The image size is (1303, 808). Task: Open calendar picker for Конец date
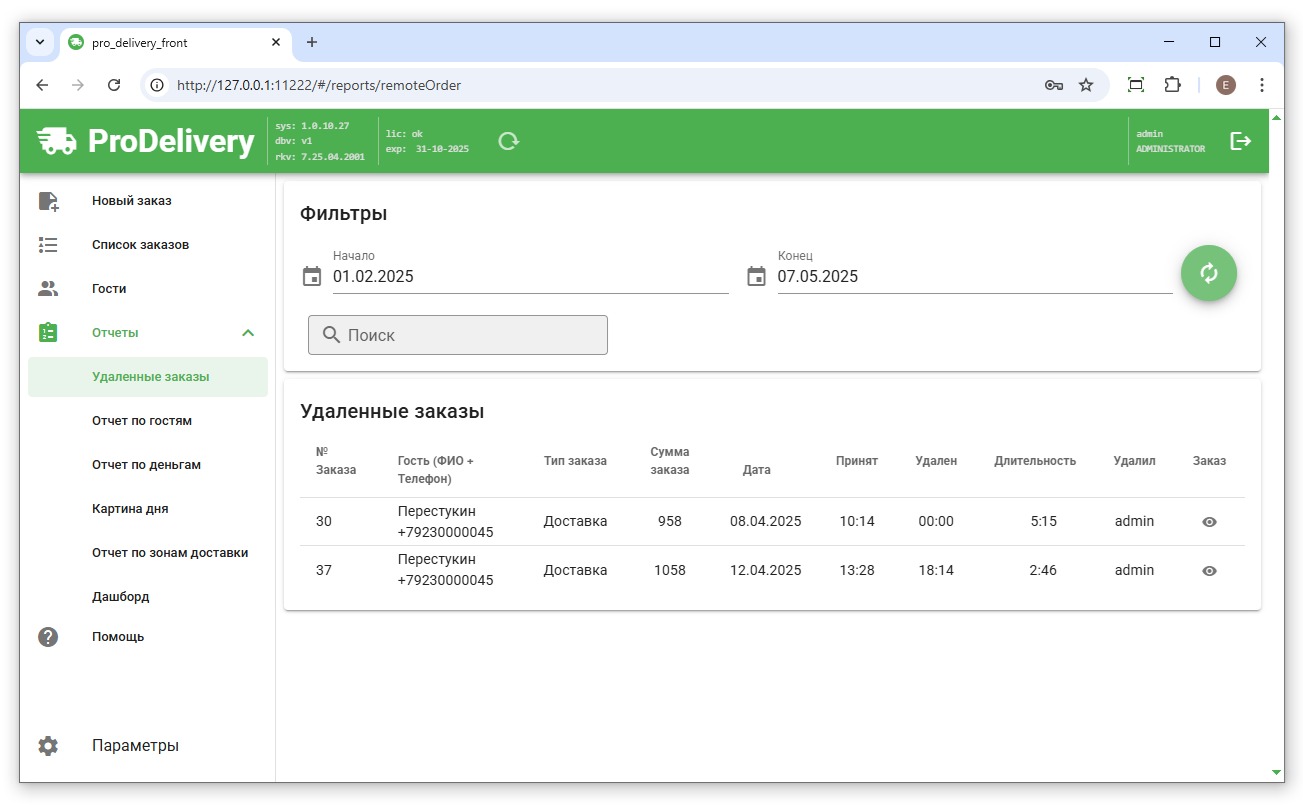point(757,277)
